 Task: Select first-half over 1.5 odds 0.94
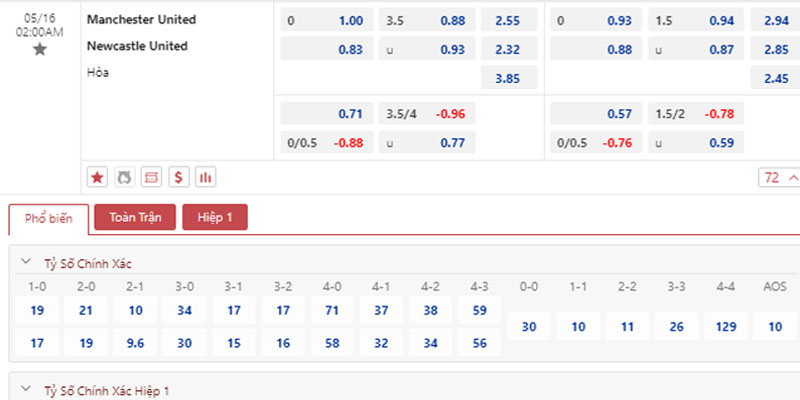click(696, 20)
